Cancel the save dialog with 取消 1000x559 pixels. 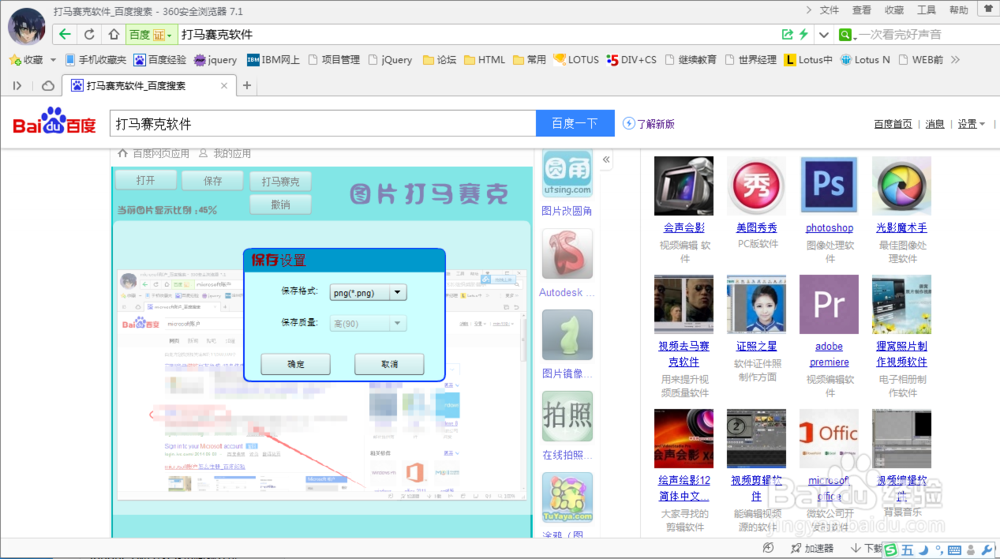(389, 364)
